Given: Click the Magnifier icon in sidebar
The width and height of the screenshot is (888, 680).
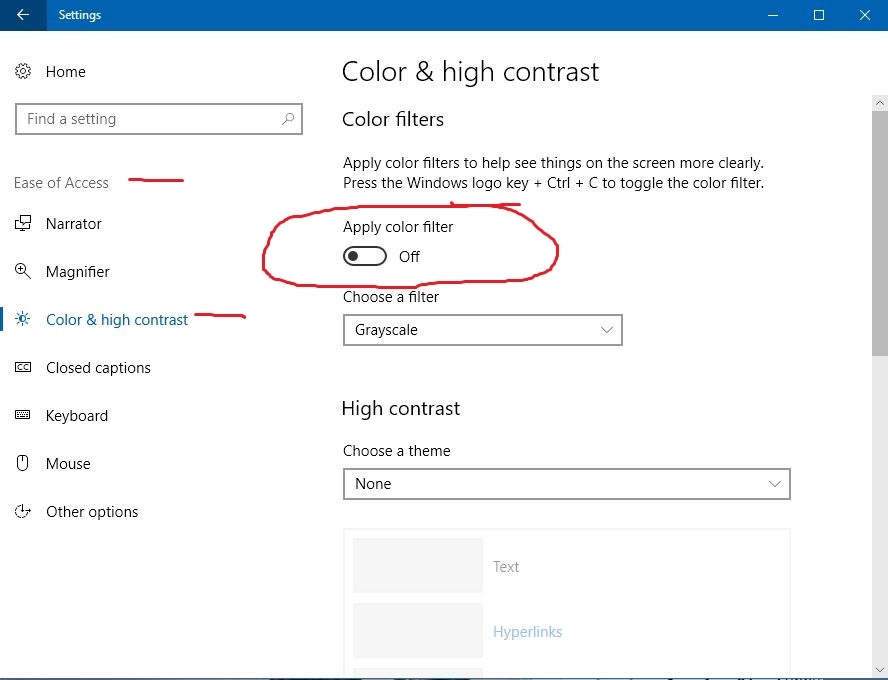Looking at the screenshot, I should pos(23,271).
